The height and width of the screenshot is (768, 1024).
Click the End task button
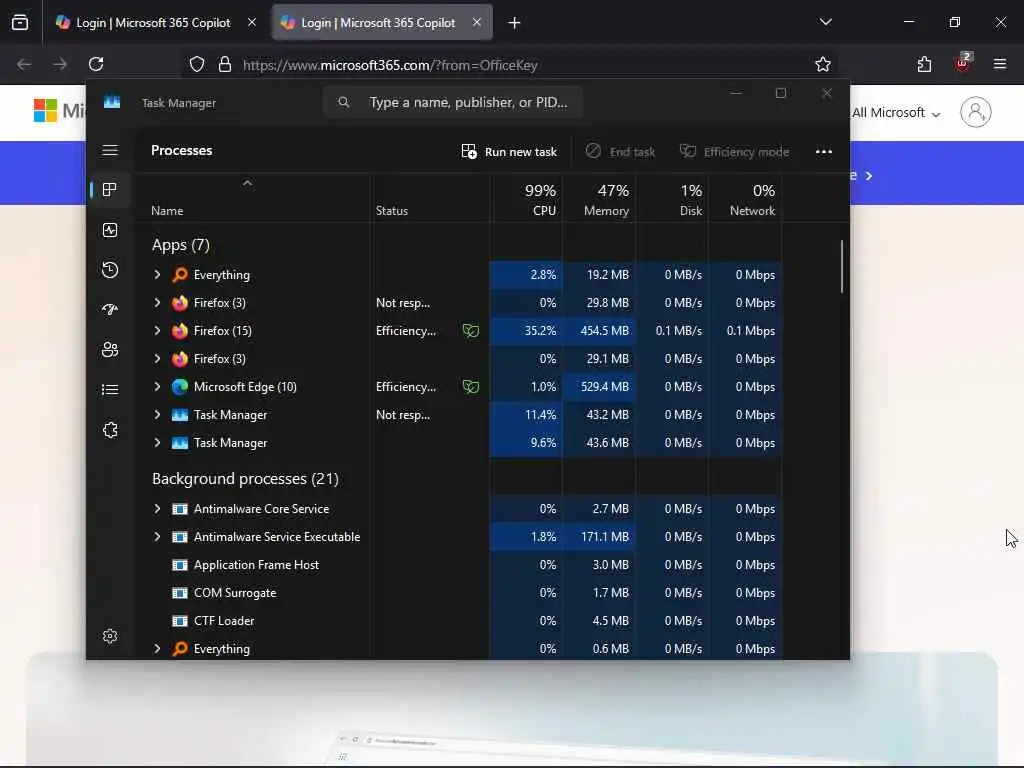[x=620, y=152]
